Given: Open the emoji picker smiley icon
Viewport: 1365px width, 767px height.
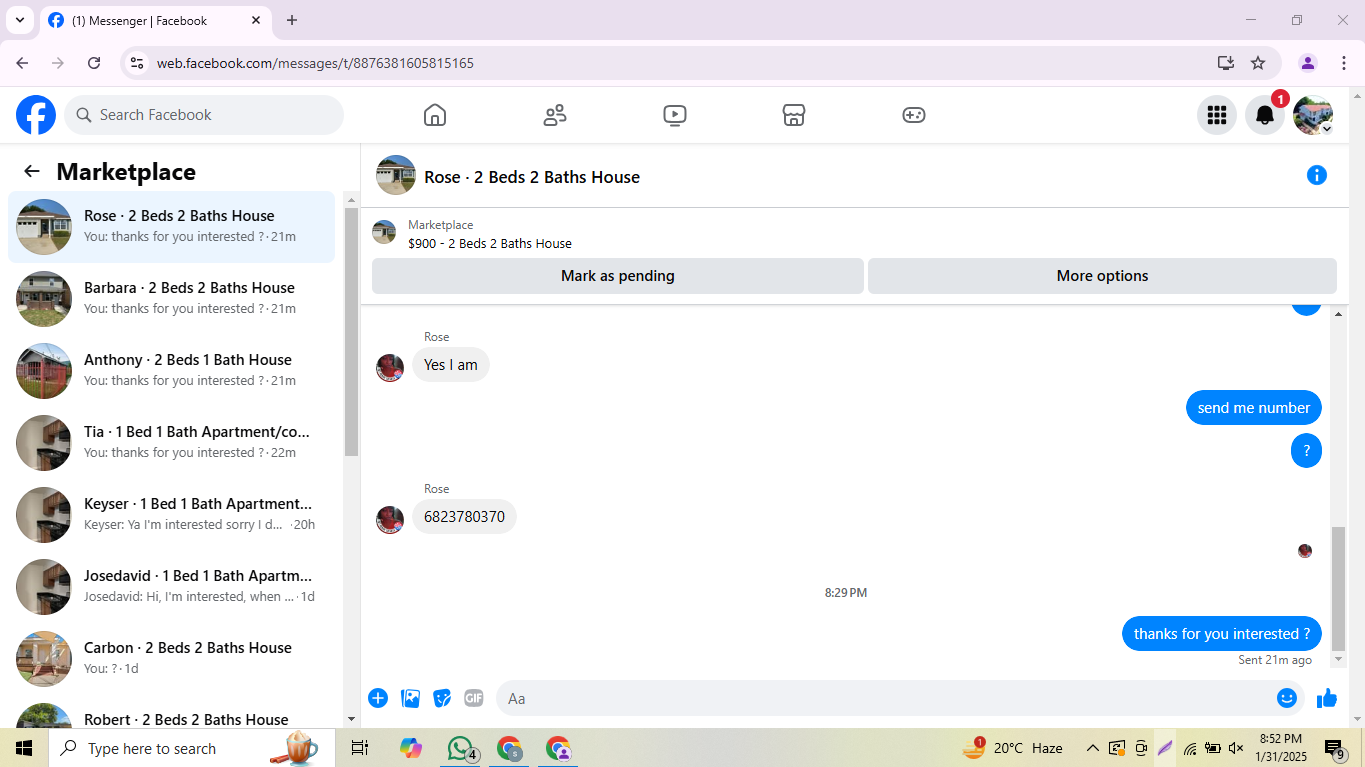Looking at the screenshot, I should tap(1287, 698).
